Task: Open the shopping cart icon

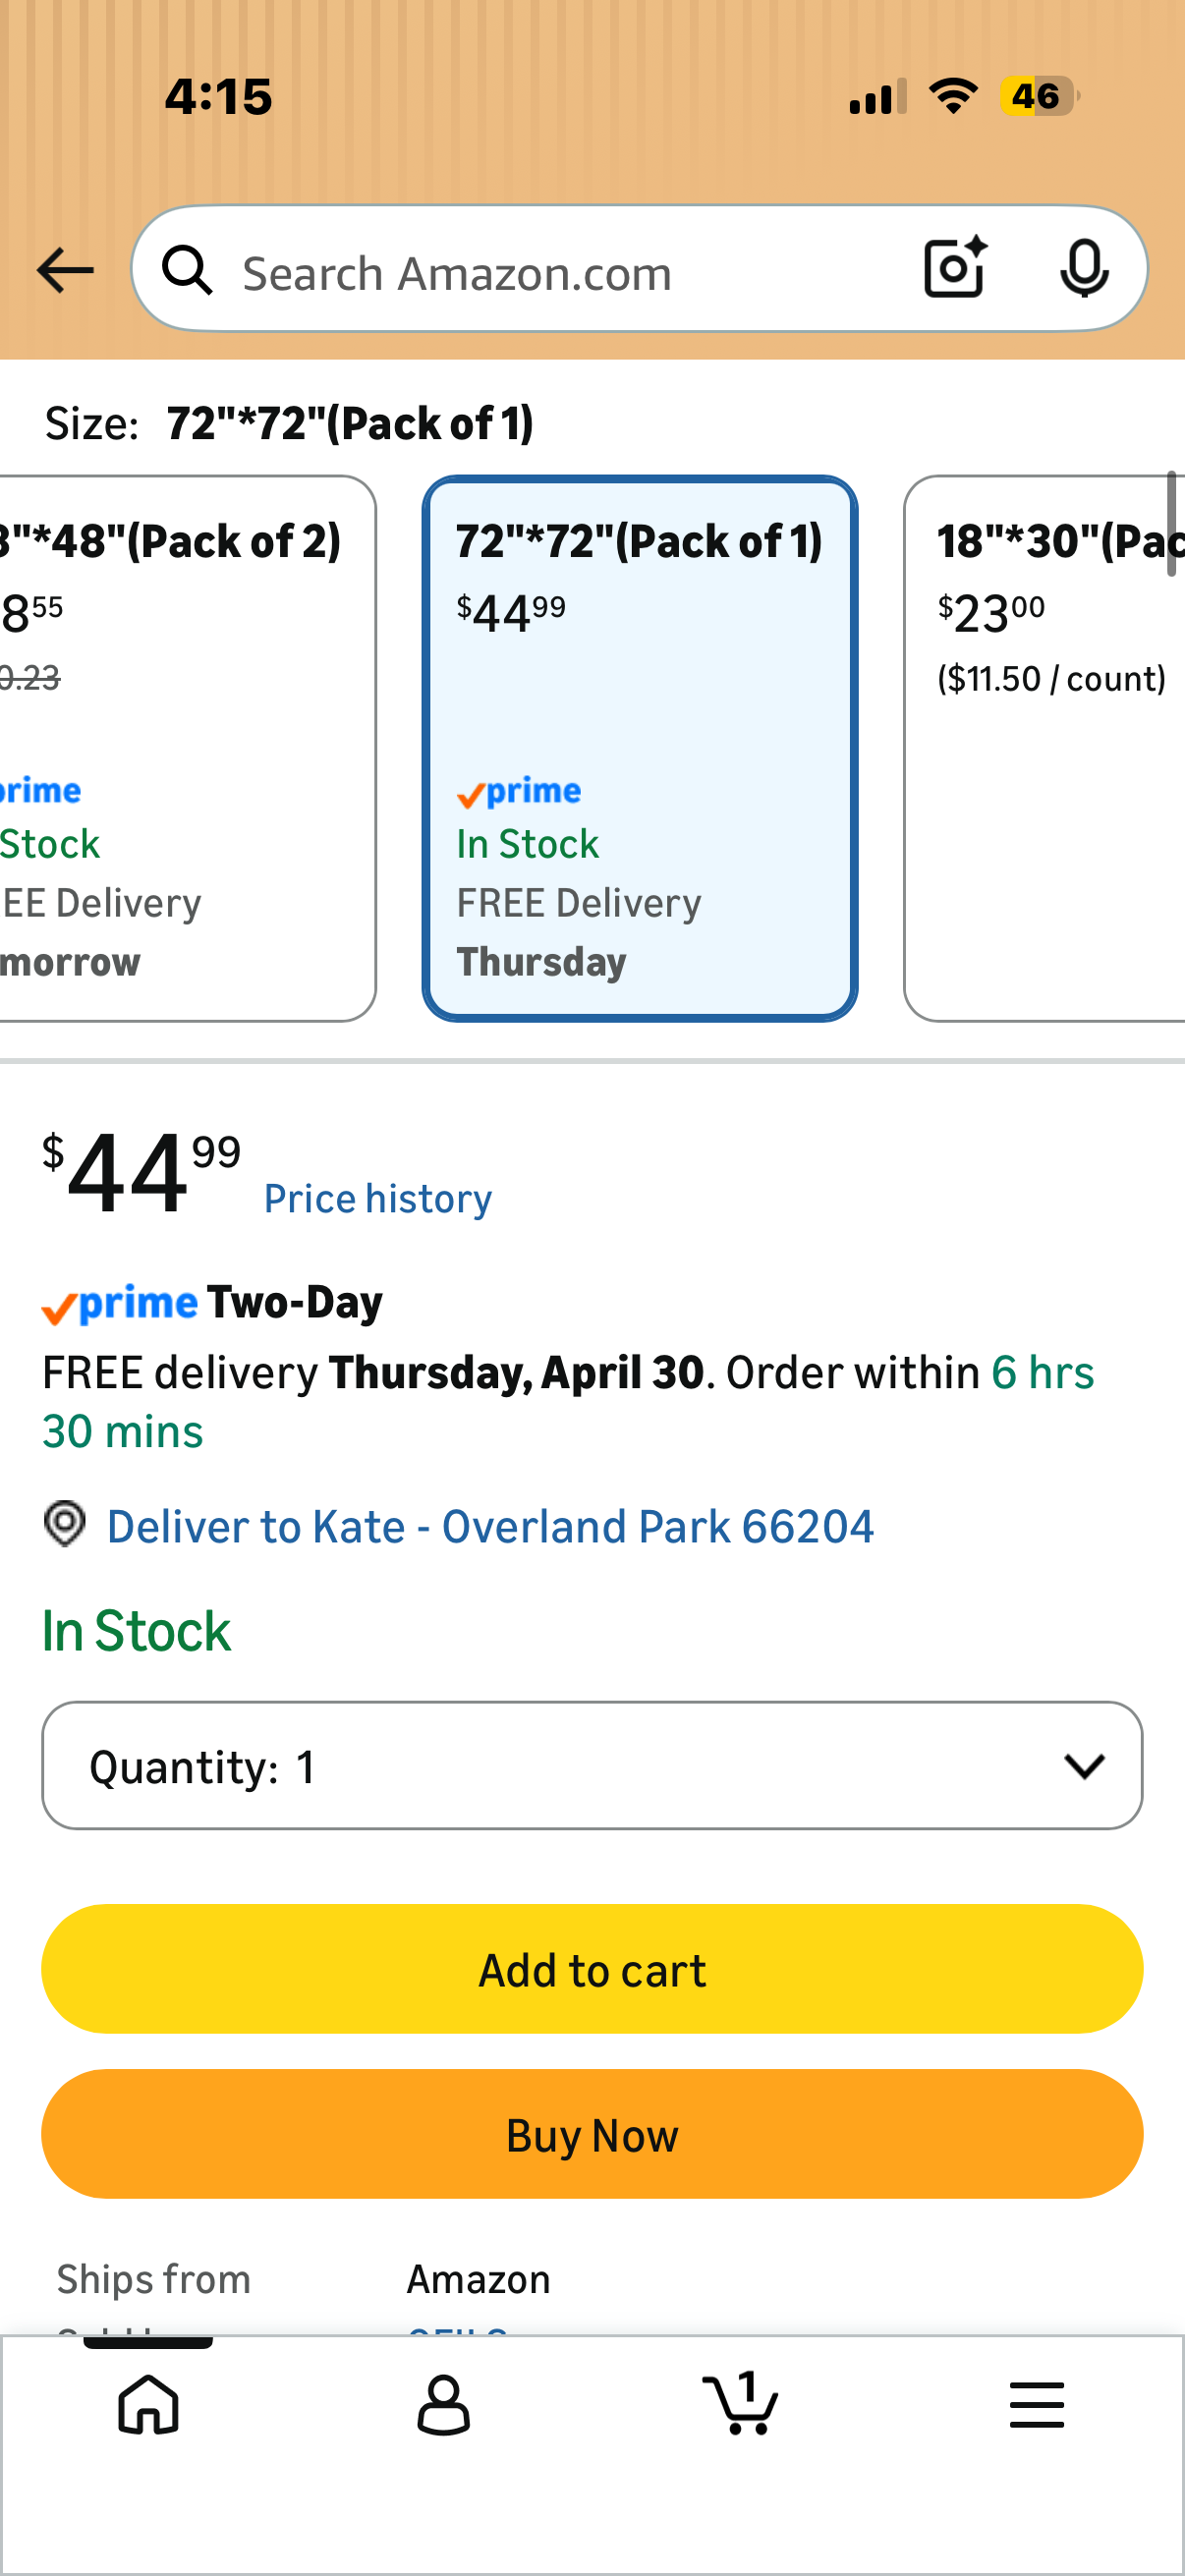Action: point(740,2403)
